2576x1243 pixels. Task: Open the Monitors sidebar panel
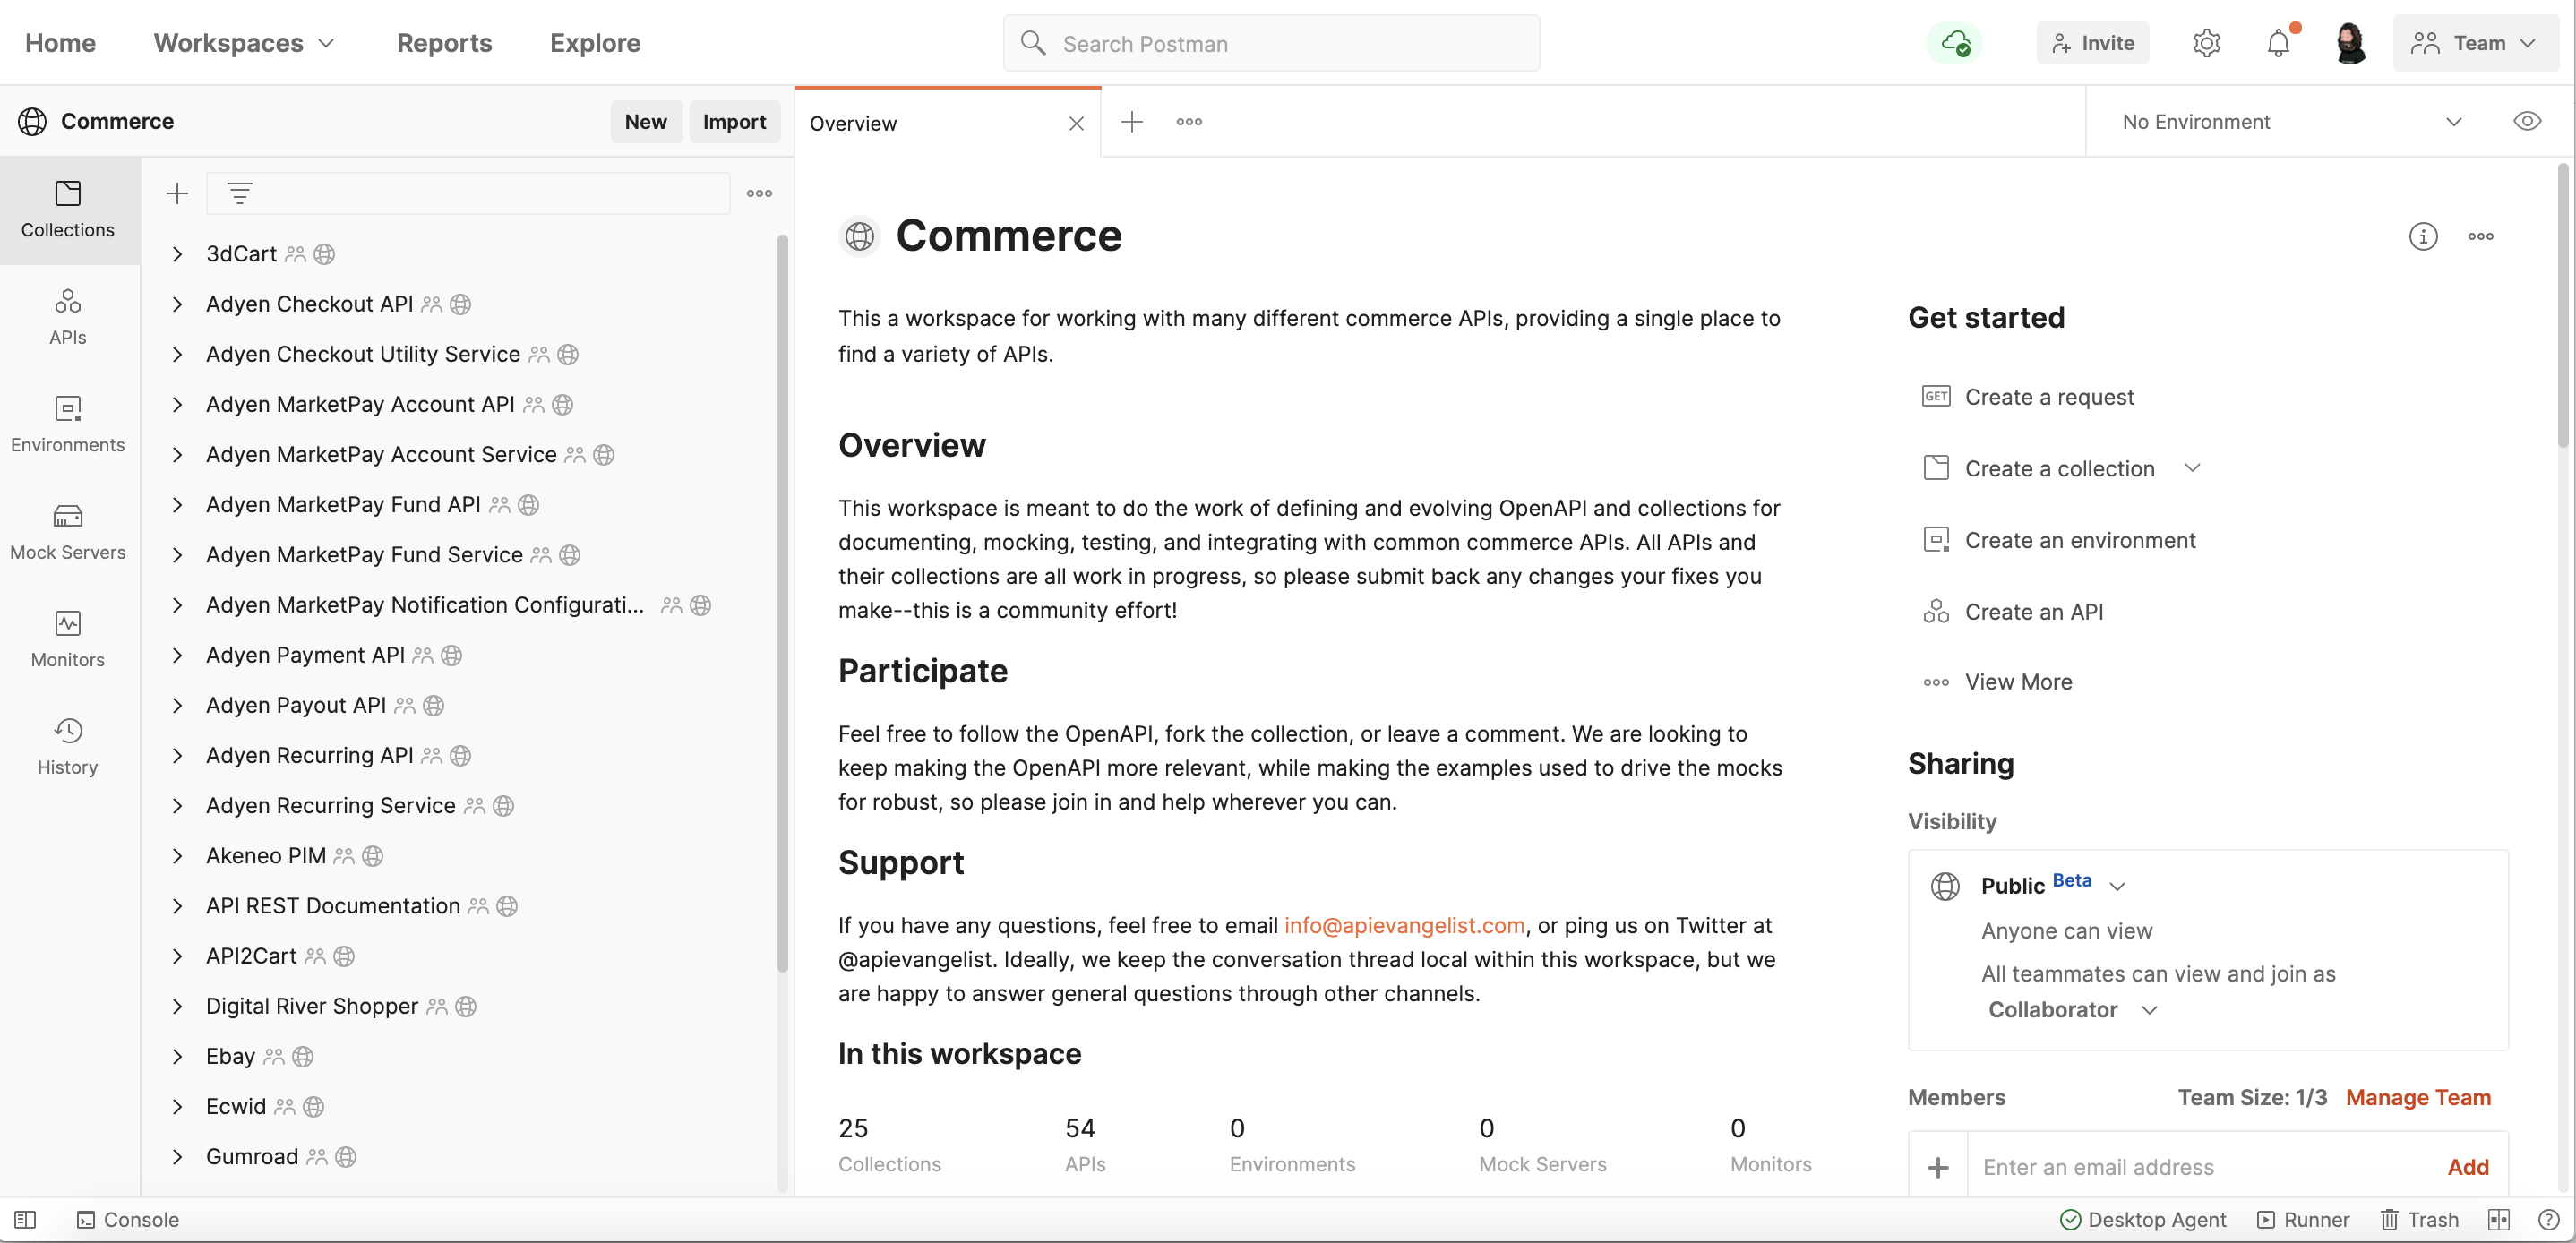point(68,640)
